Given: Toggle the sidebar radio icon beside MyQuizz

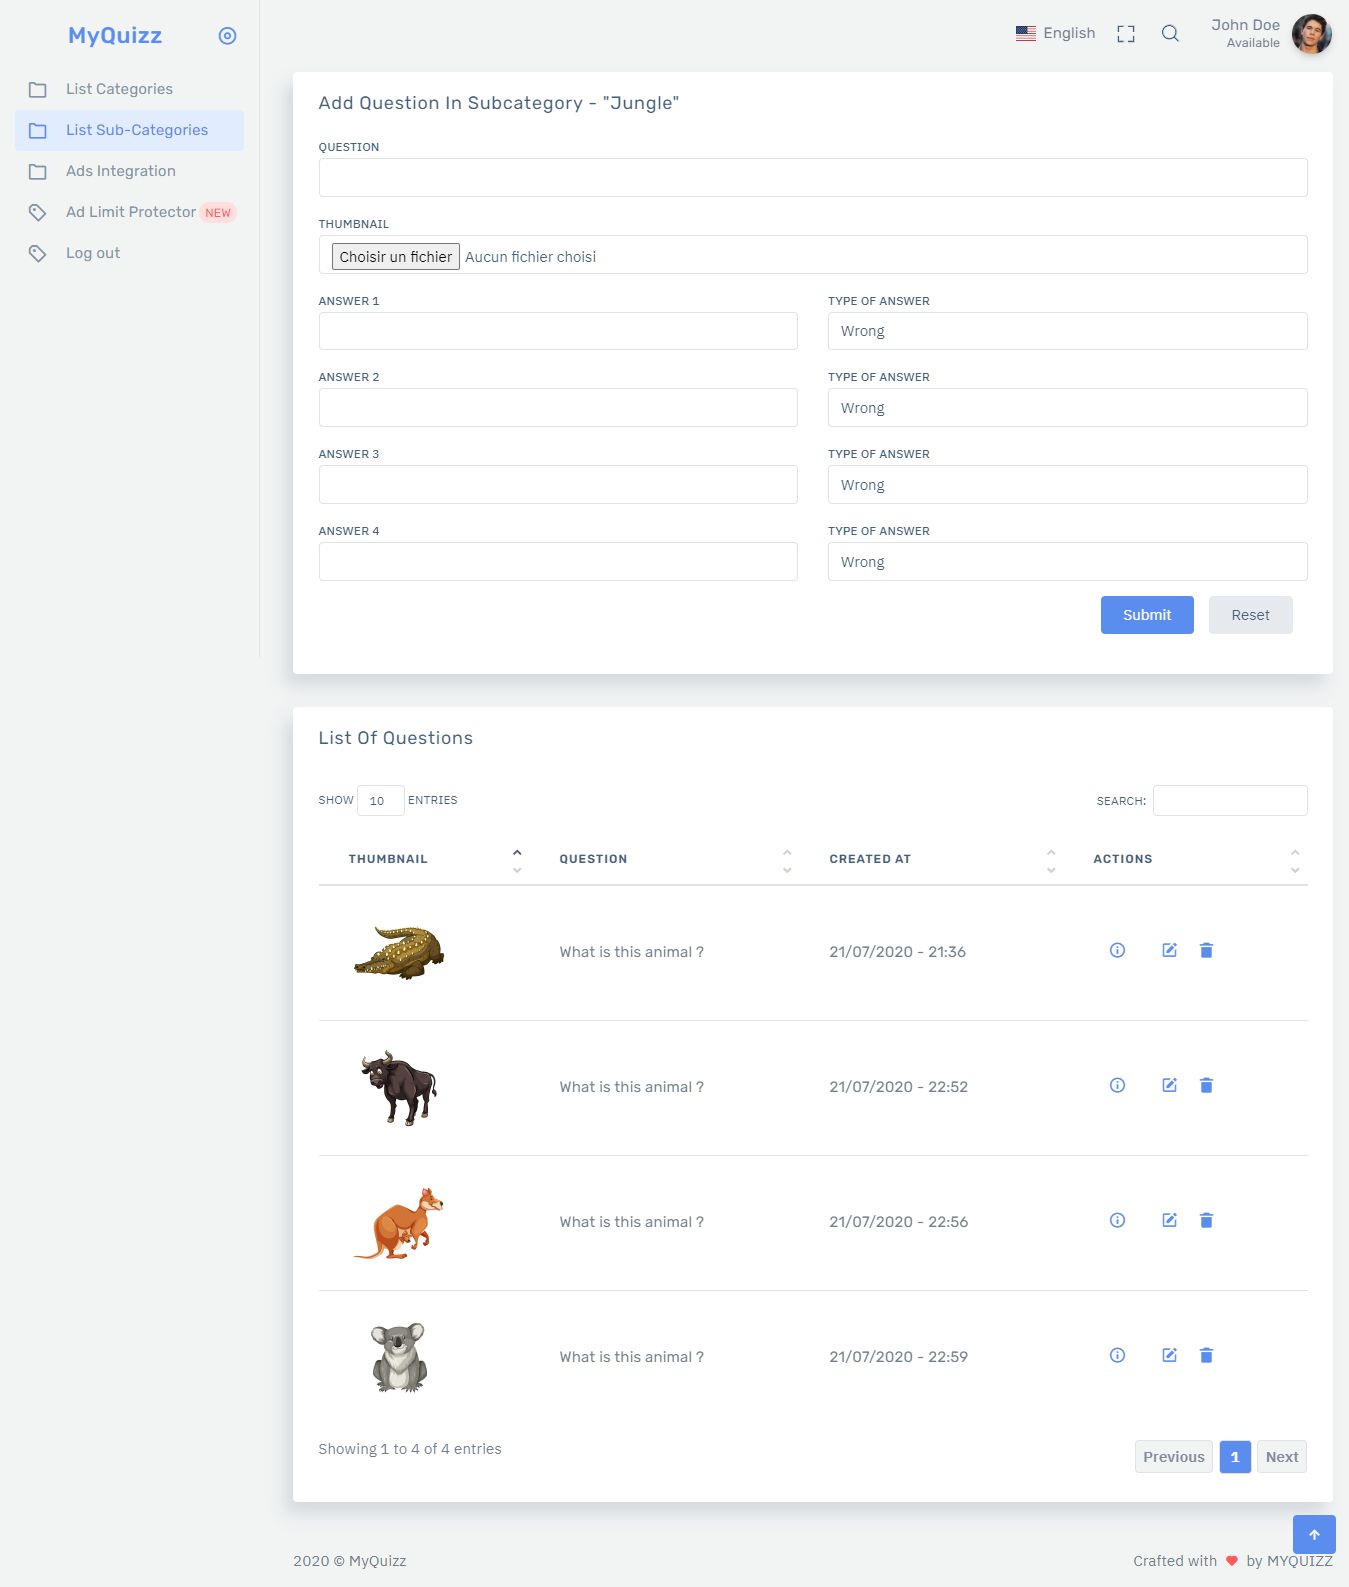Looking at the screenshot, I should click(x=227, y=36).
